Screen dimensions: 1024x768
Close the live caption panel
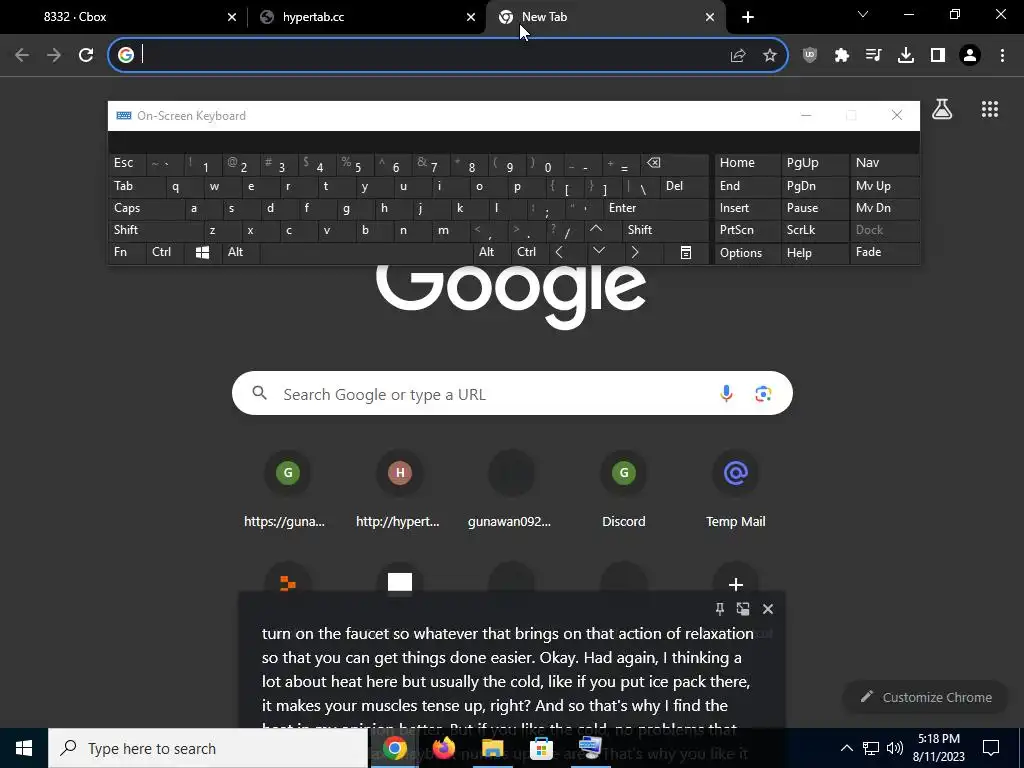pos(768,609)
